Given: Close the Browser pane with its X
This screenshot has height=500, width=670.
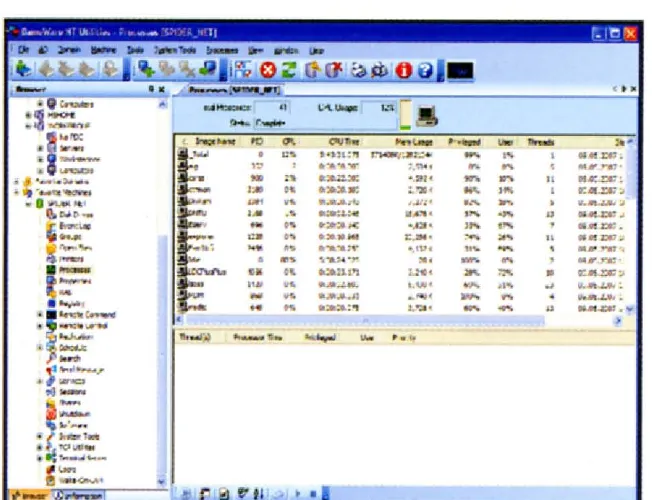Looking at the screenshot, I should point(162,89).
